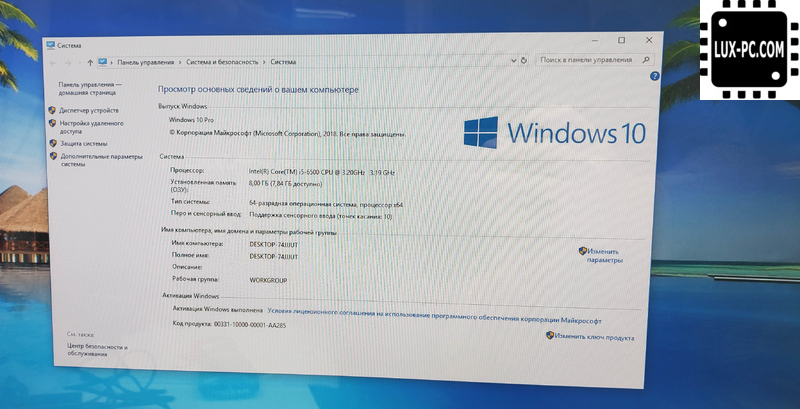Viewport: 800px width, 409px height.
Task: Go to the Панель управления breadcrumb
Action: (x=147, y=62)
